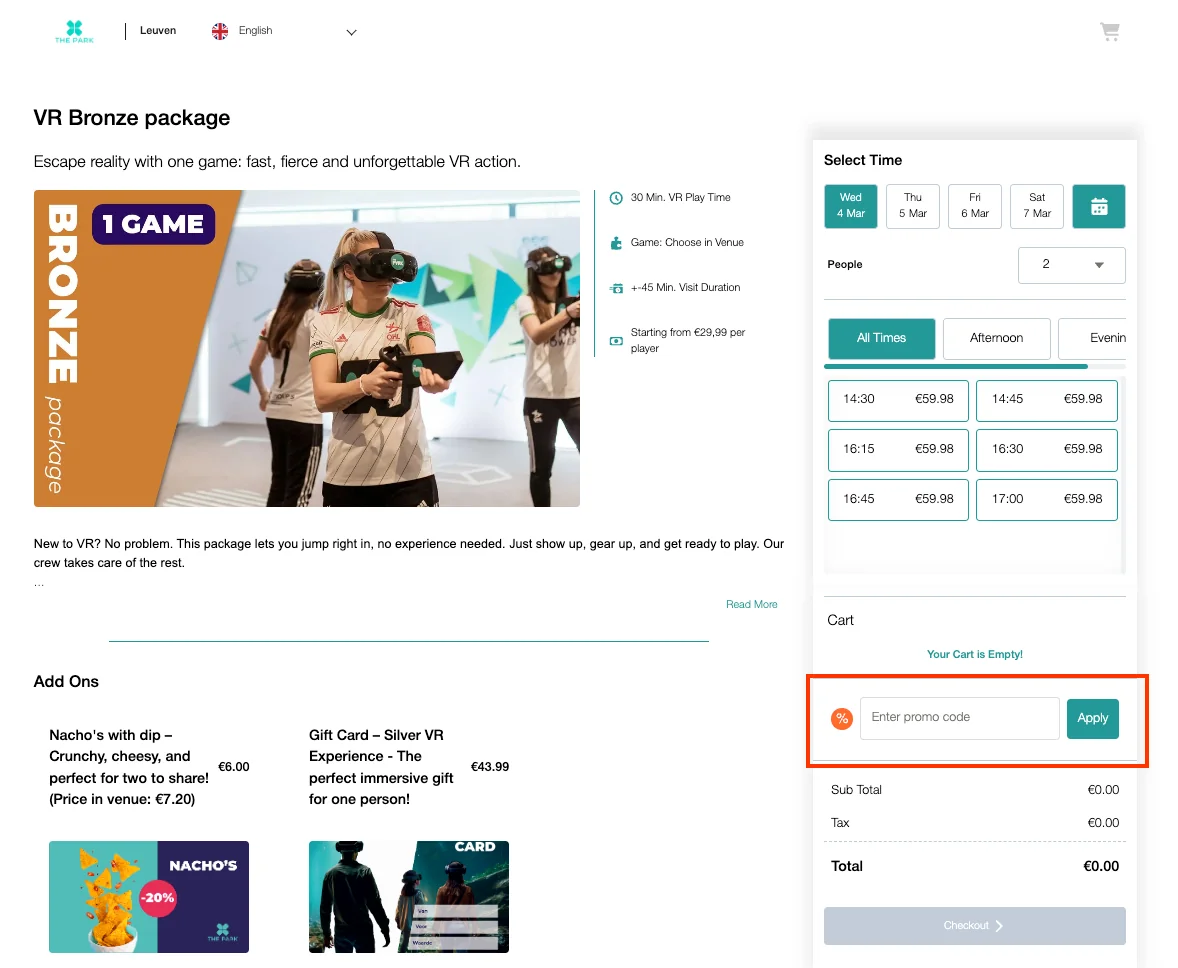Viewport: 1178px width, 968px height.
Task: Select the Wed 4 Mar date
Action: pos(851,206)
